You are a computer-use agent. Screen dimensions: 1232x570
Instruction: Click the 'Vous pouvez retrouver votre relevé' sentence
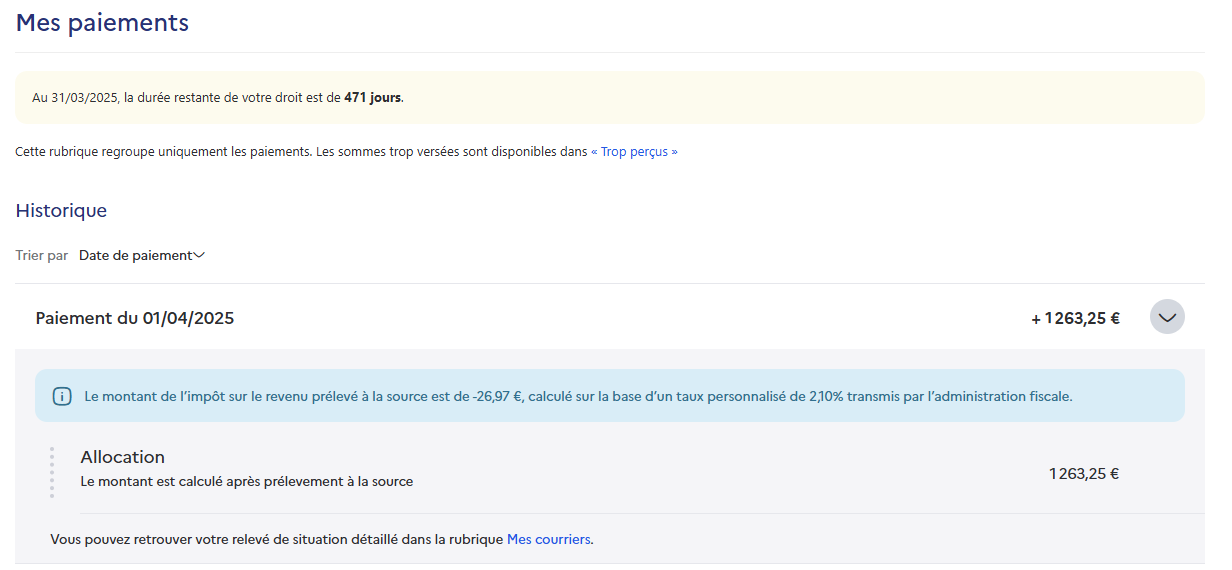(x=322, y=540)
